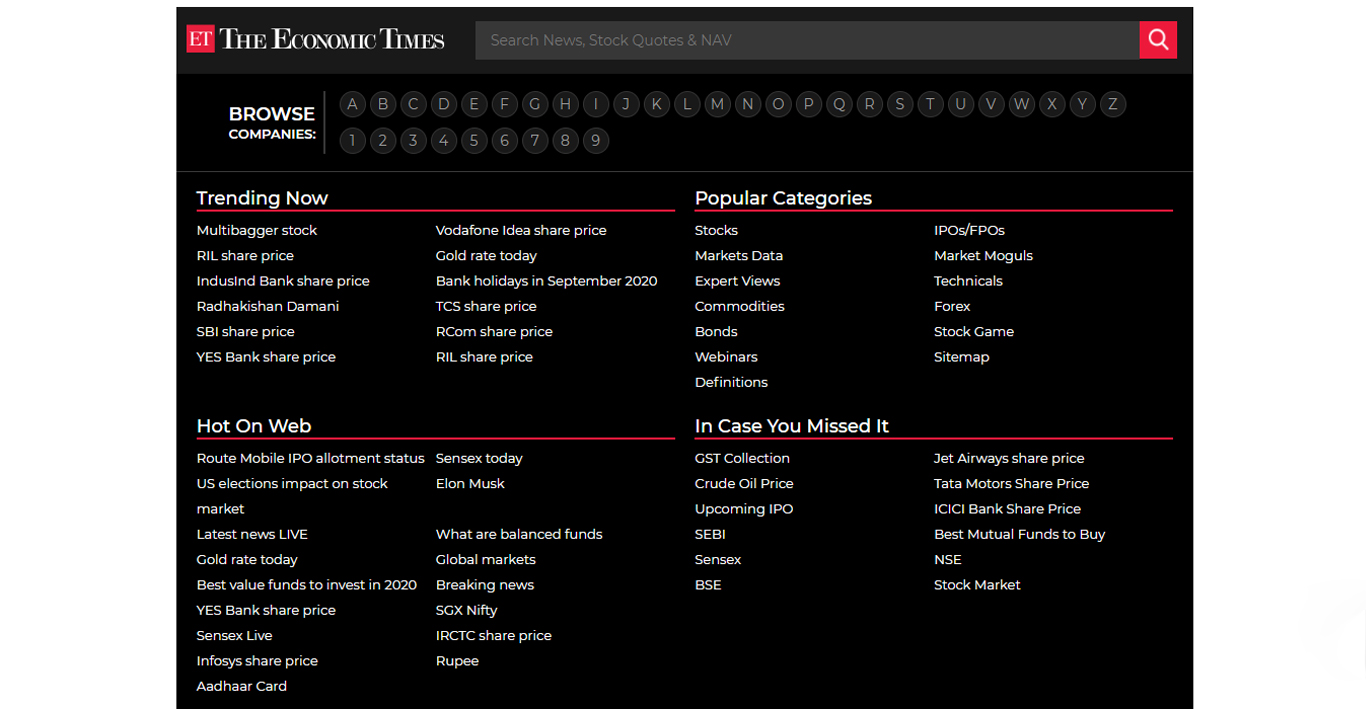The height and width of the screenshot is (709, 1366).
Task: Go to Aadhaar Card link
Action: [242, 686]
